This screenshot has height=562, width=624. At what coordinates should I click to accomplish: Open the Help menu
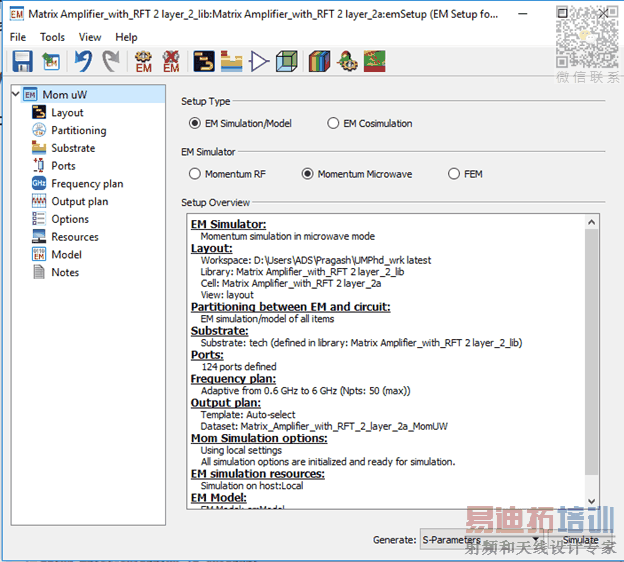(x=126, y=37)
